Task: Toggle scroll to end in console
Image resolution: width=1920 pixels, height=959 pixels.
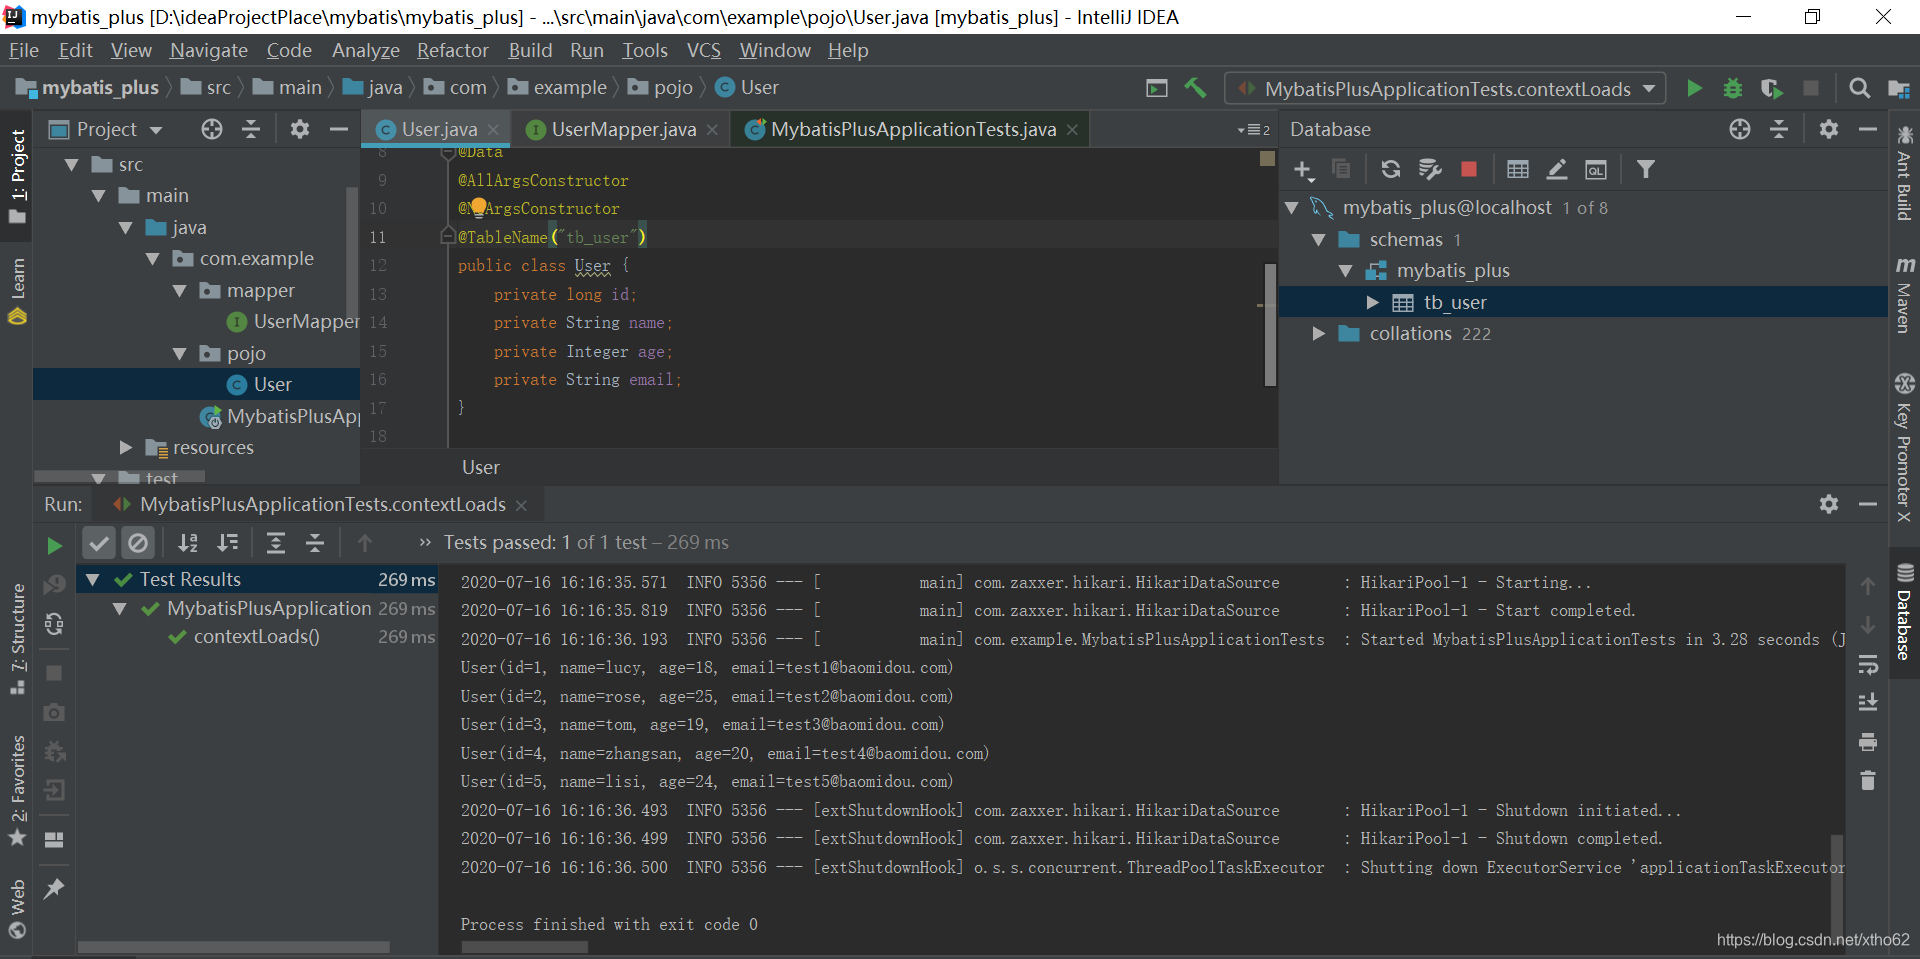Action: [x=1867, y=702]
